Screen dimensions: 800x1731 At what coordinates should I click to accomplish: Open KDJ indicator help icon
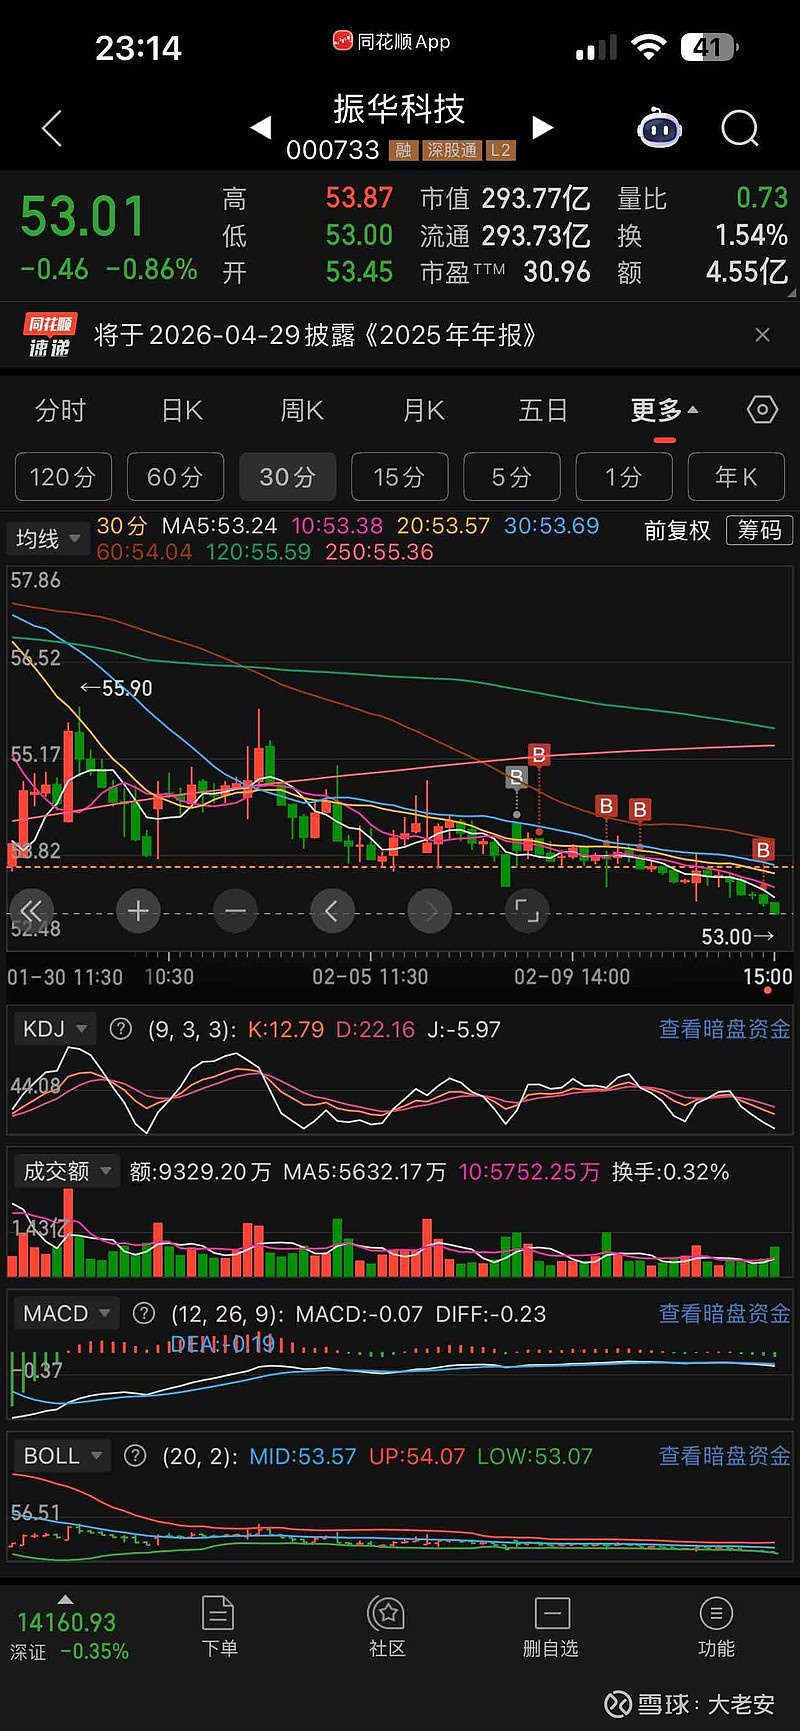120,1028
